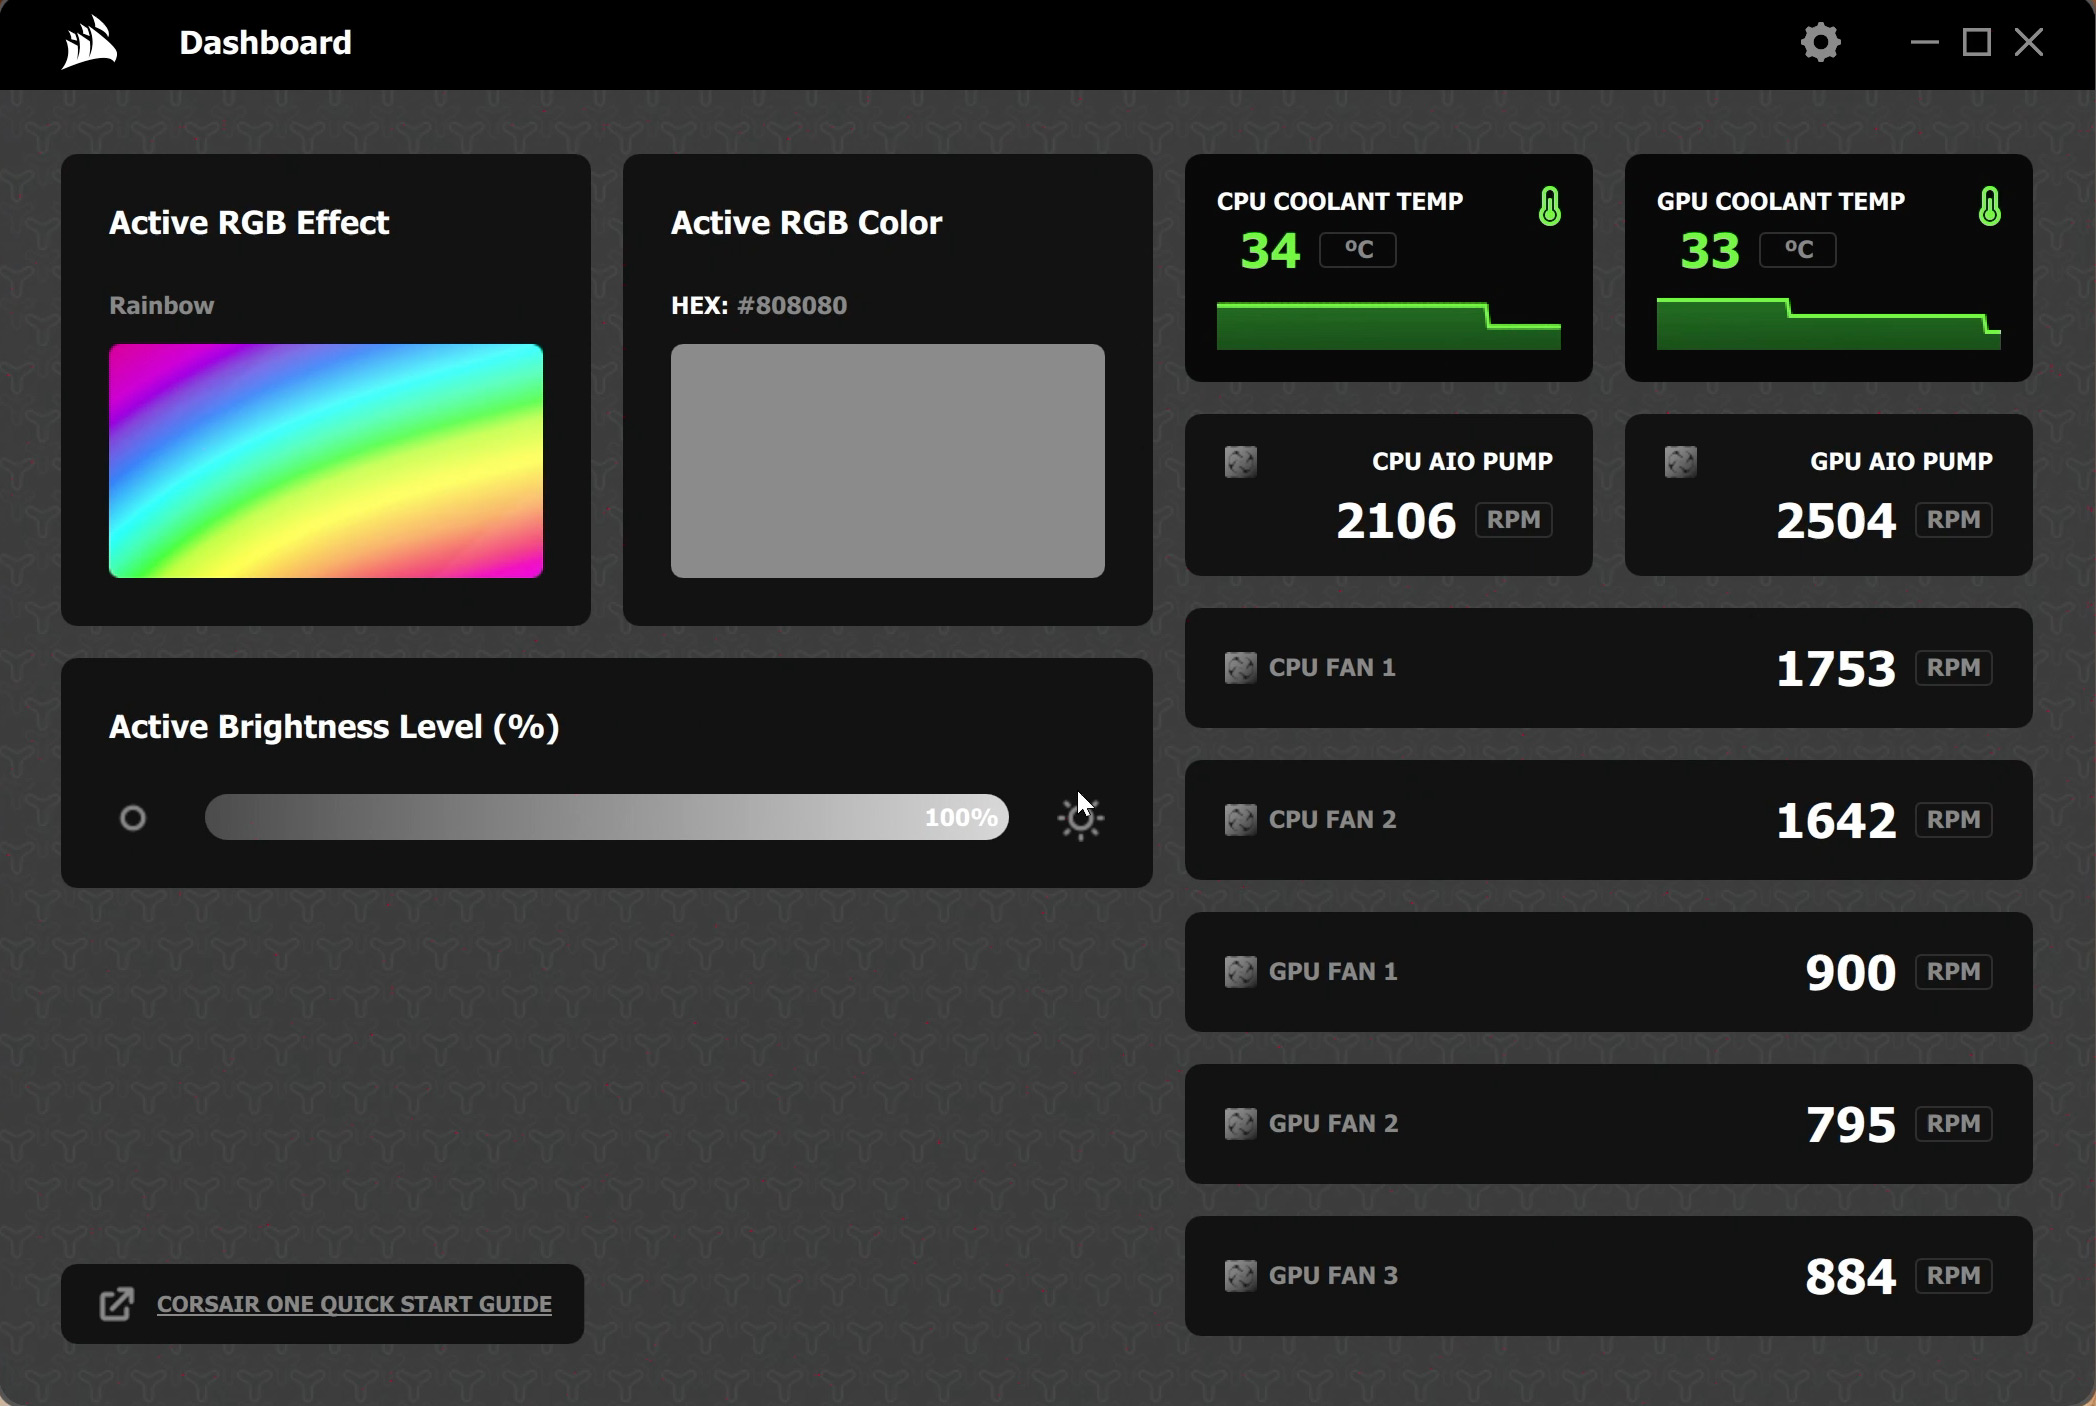Click the Rainbow effect preview swatch

[x=326, y=461]
